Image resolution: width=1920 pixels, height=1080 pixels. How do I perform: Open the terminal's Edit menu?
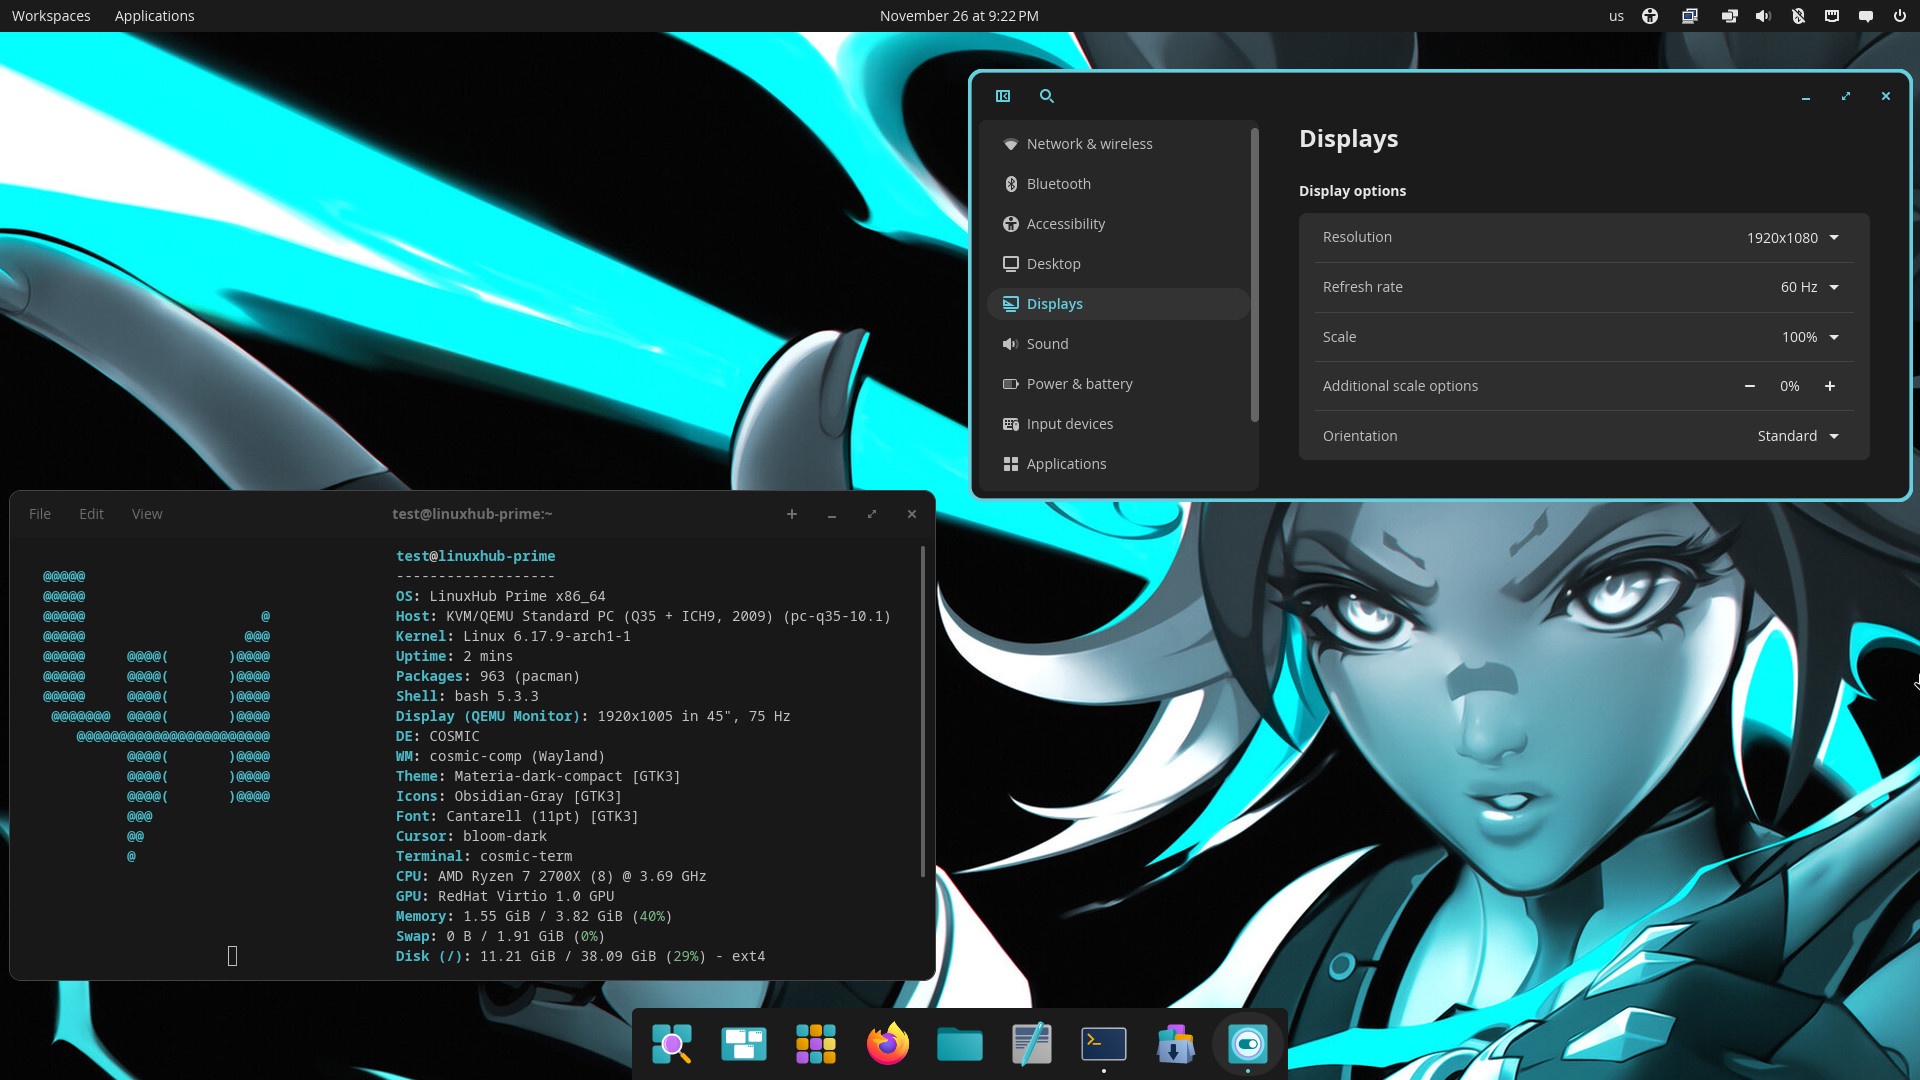(x=91, y=514)
